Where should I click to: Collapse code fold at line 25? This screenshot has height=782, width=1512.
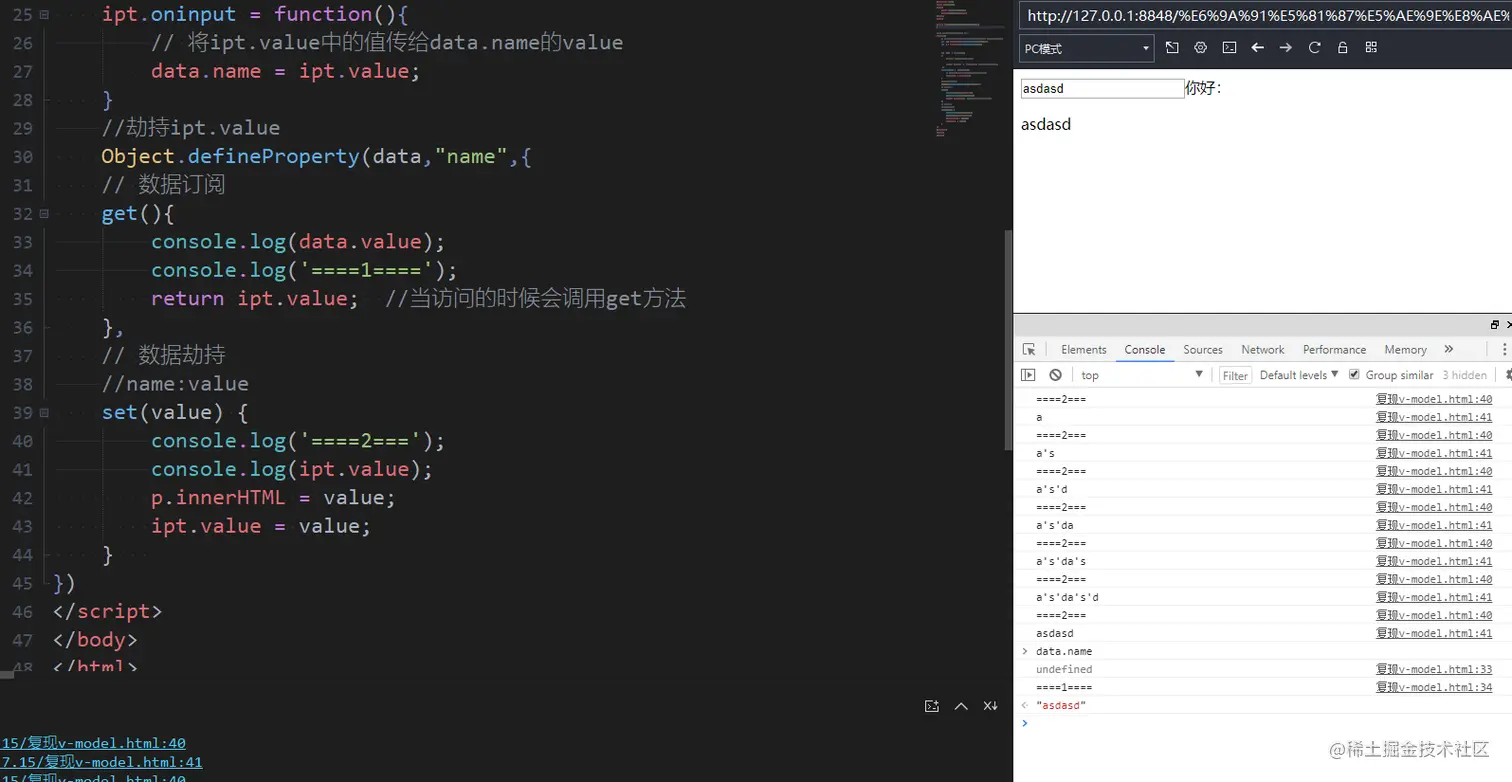click(44, 15)
